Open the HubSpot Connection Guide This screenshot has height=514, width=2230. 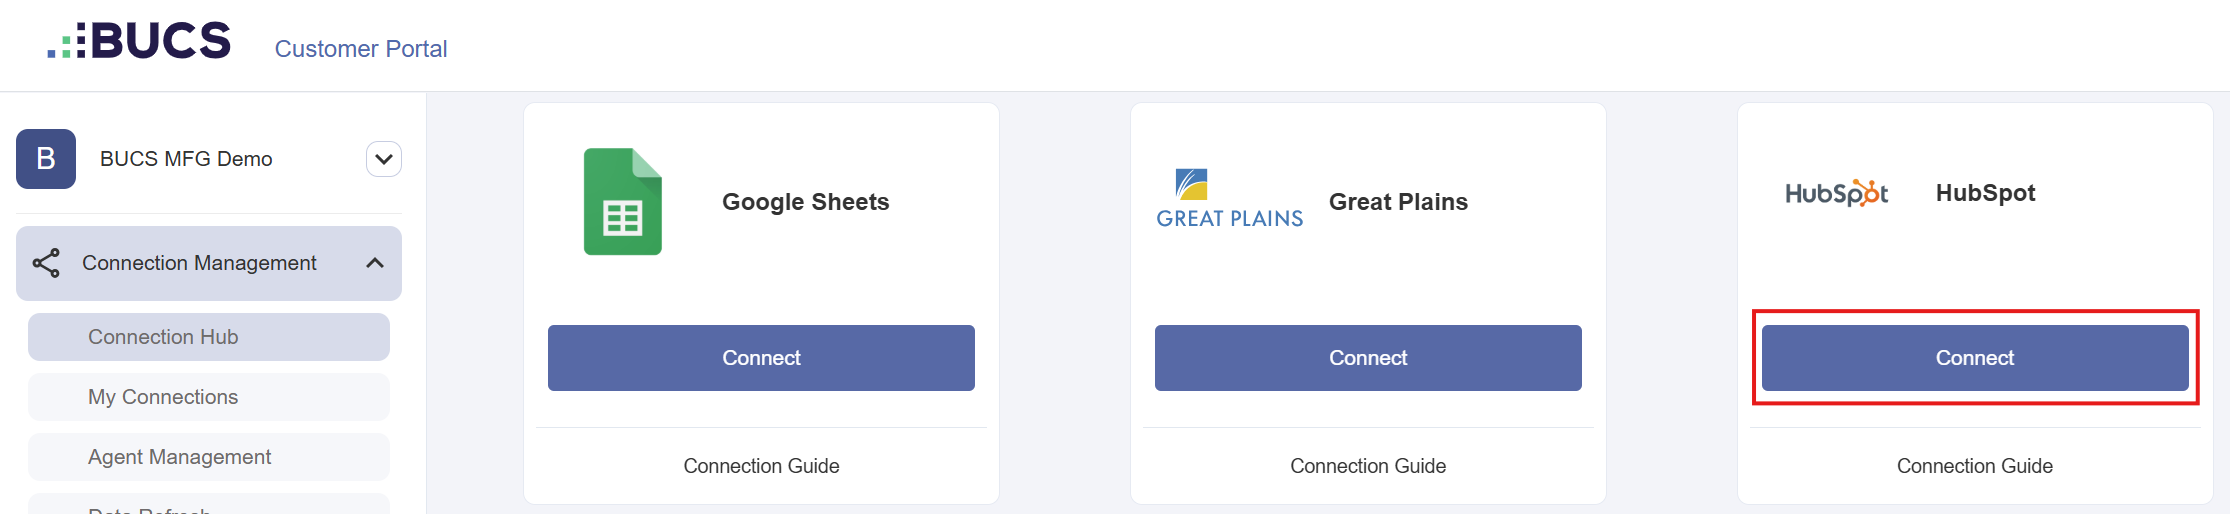(1975, 466)
